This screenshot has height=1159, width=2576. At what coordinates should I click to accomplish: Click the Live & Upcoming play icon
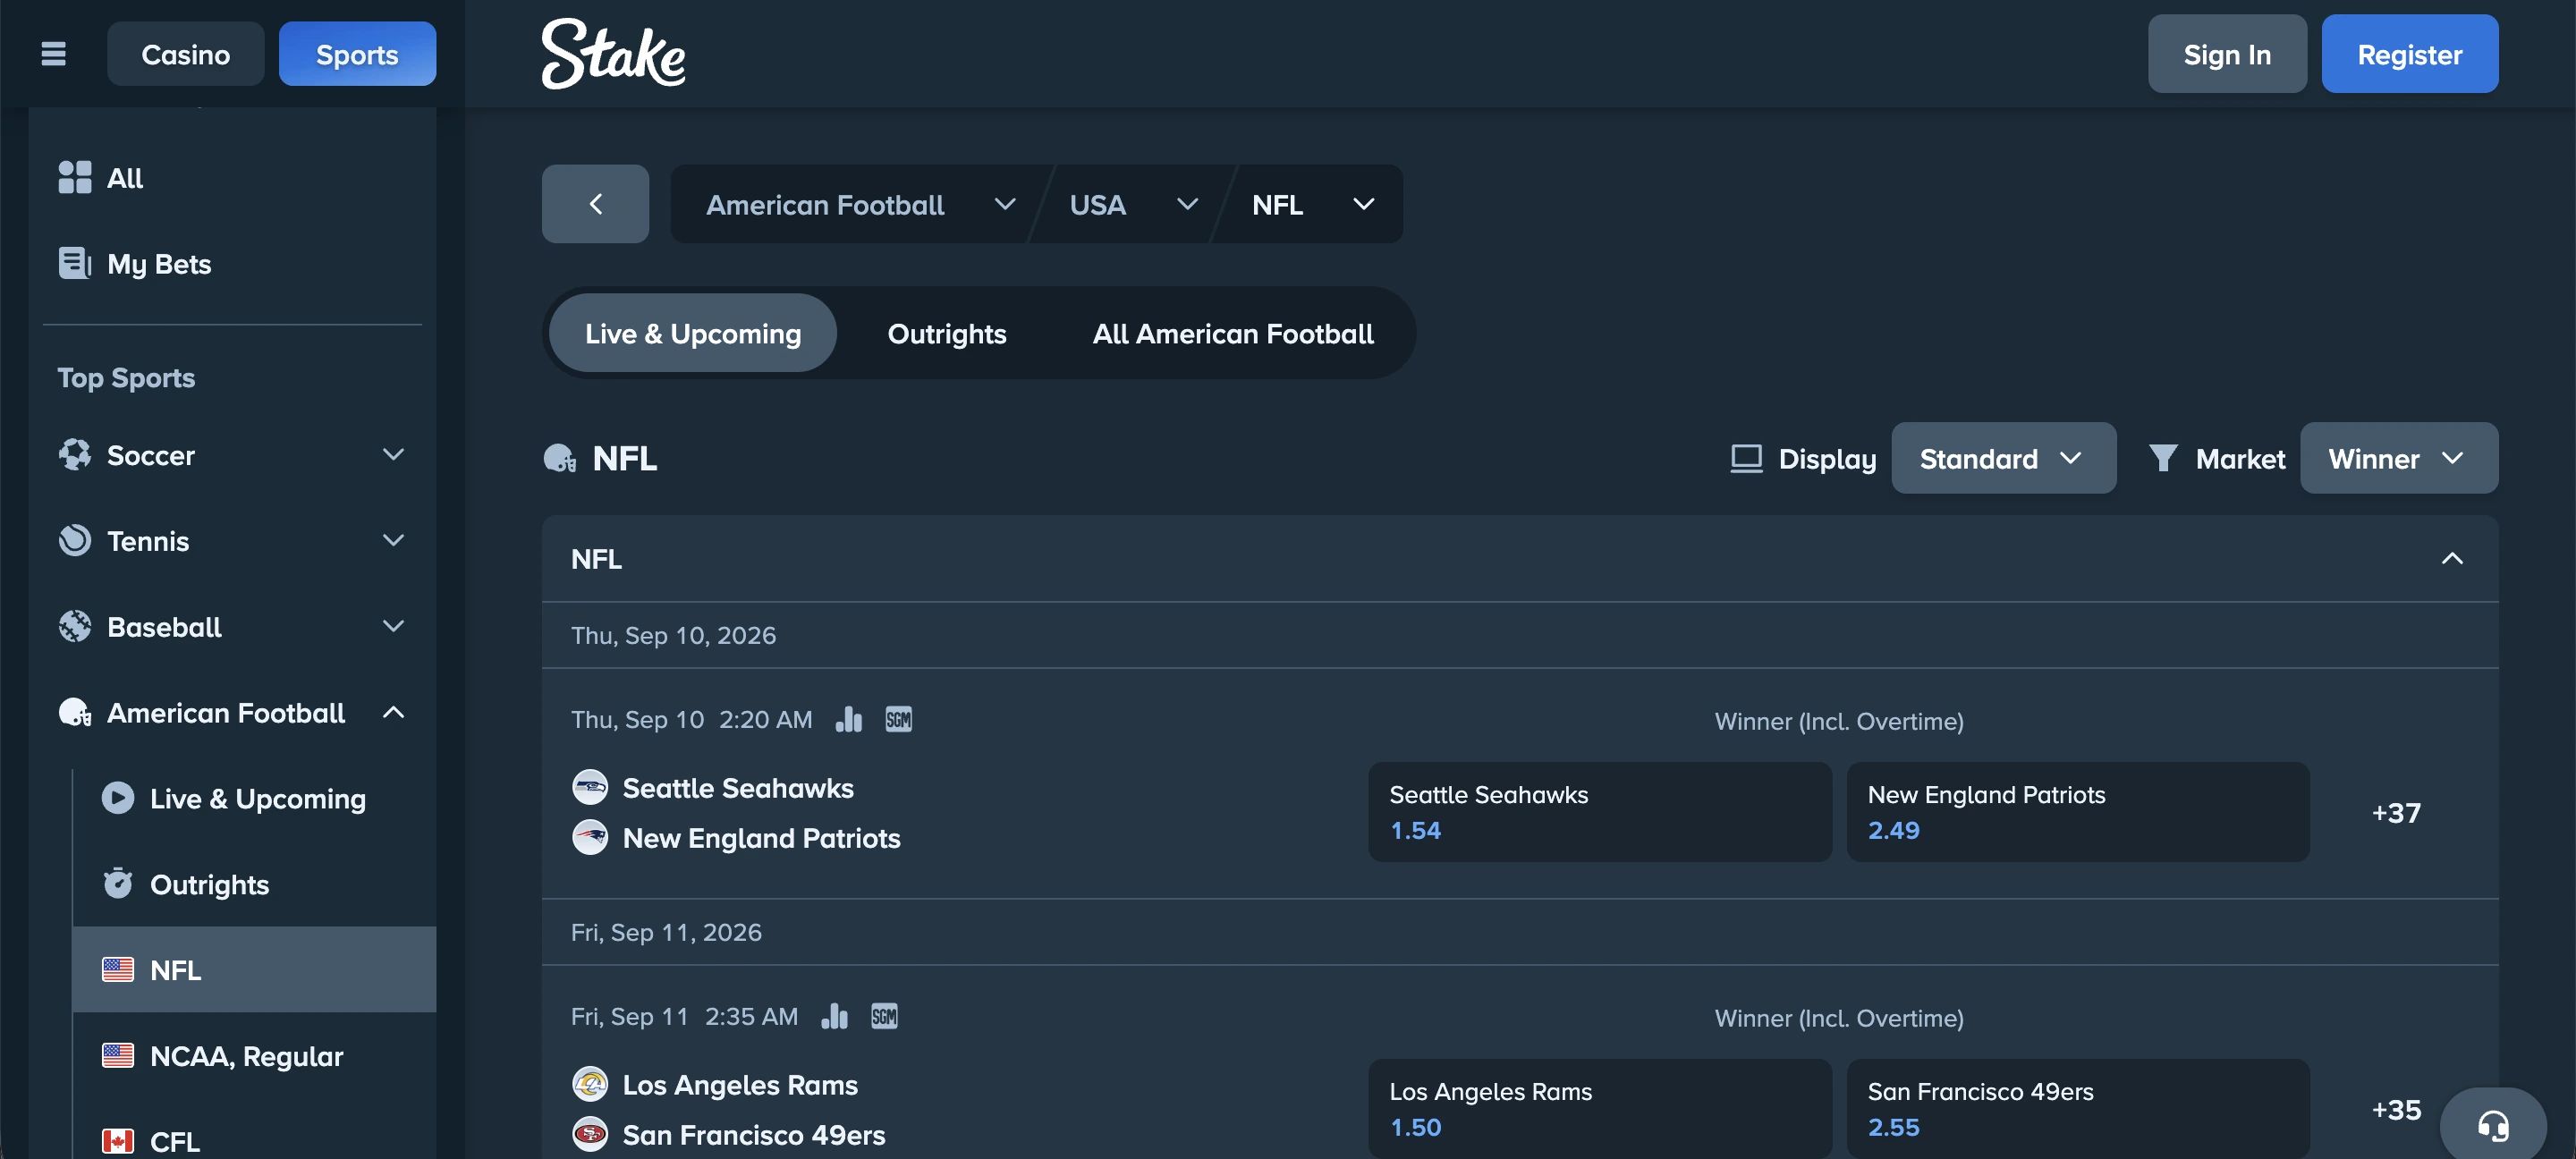point(118,798)
